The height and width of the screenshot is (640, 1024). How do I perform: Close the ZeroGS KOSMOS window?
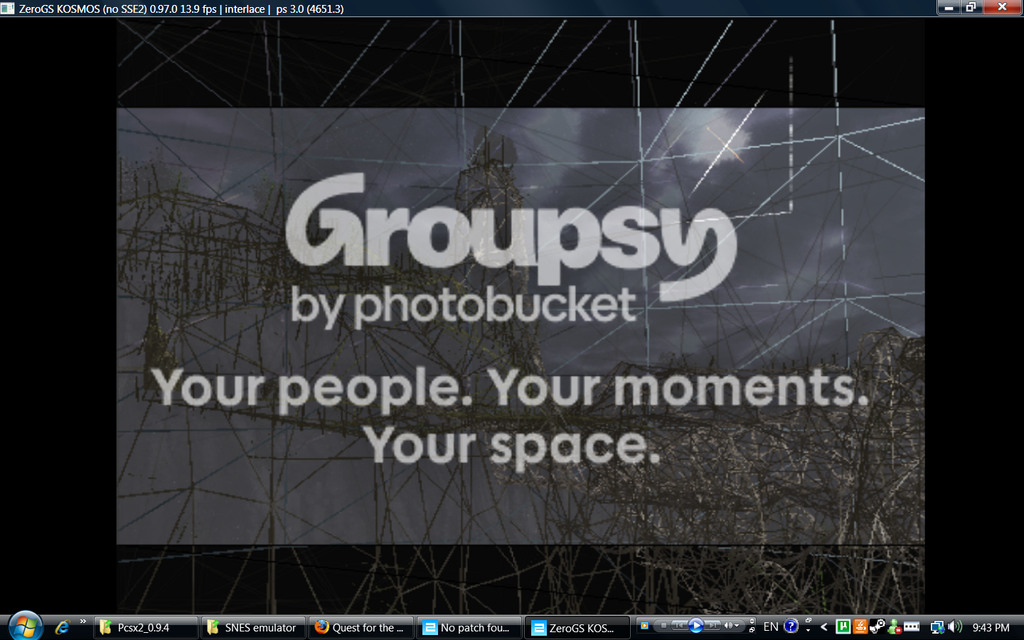[1002, 7]
